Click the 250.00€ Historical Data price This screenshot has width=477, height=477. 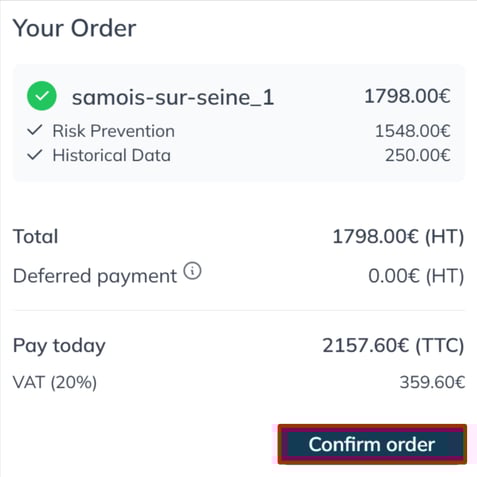point(418,155)
